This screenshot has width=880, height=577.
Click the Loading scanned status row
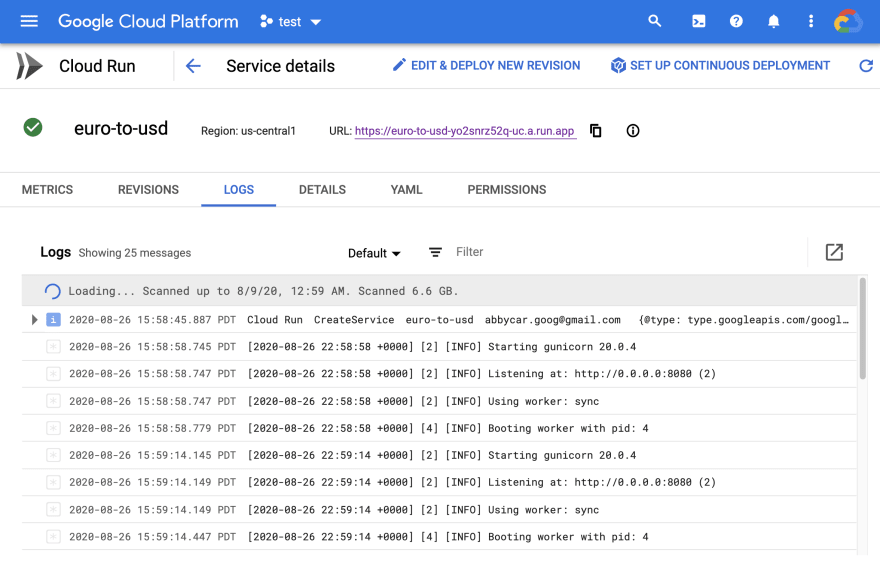439,291
